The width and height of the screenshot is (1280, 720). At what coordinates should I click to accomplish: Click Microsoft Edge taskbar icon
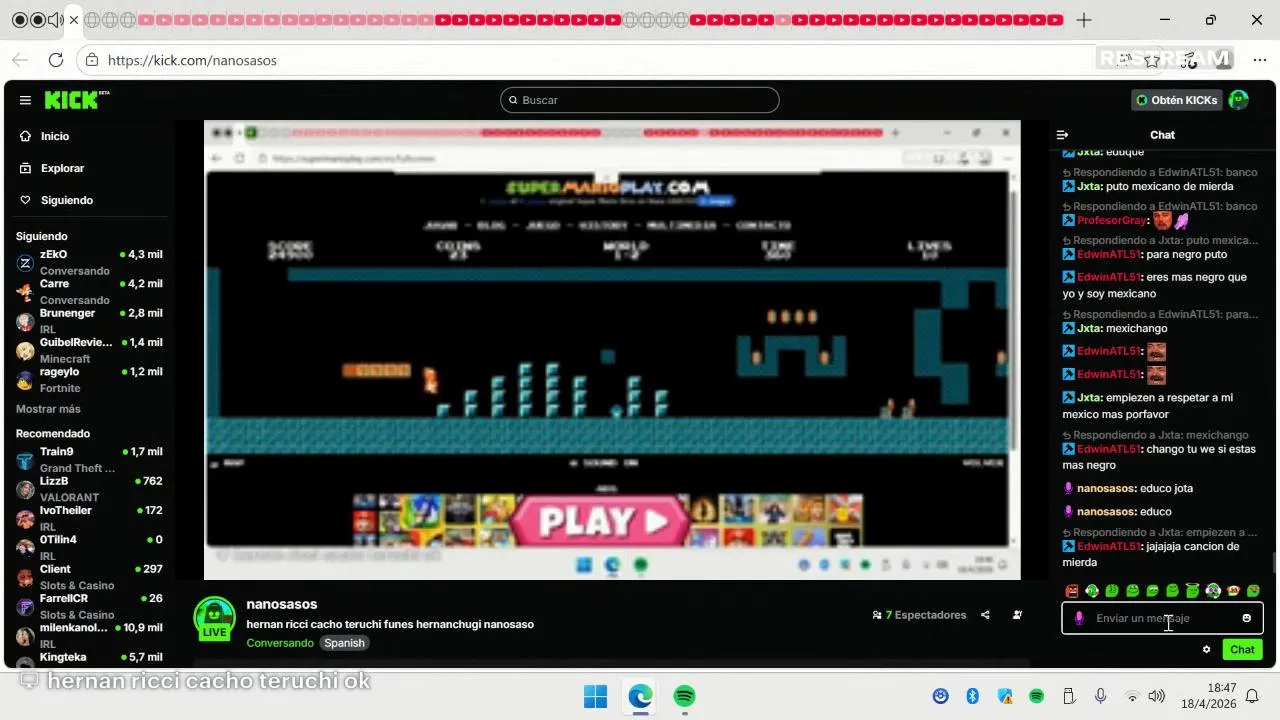click(x=640, y=696)
